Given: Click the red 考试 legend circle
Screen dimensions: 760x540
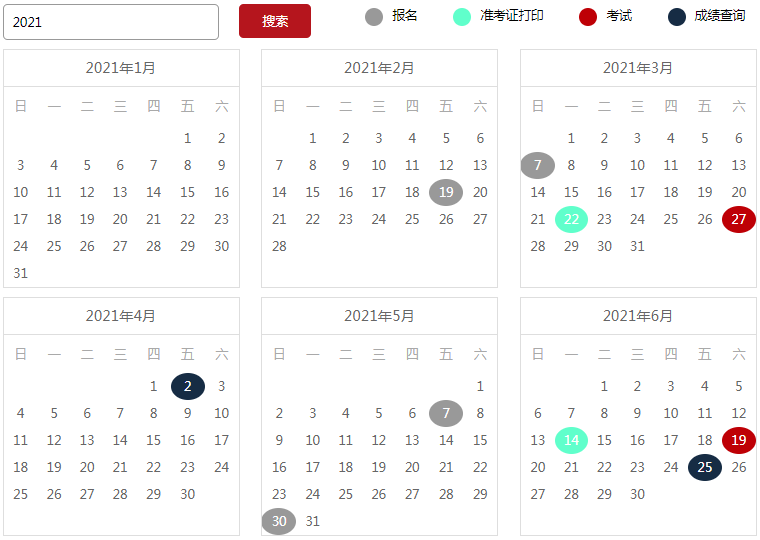Looking at the screenshot, I should pos(588,17).
